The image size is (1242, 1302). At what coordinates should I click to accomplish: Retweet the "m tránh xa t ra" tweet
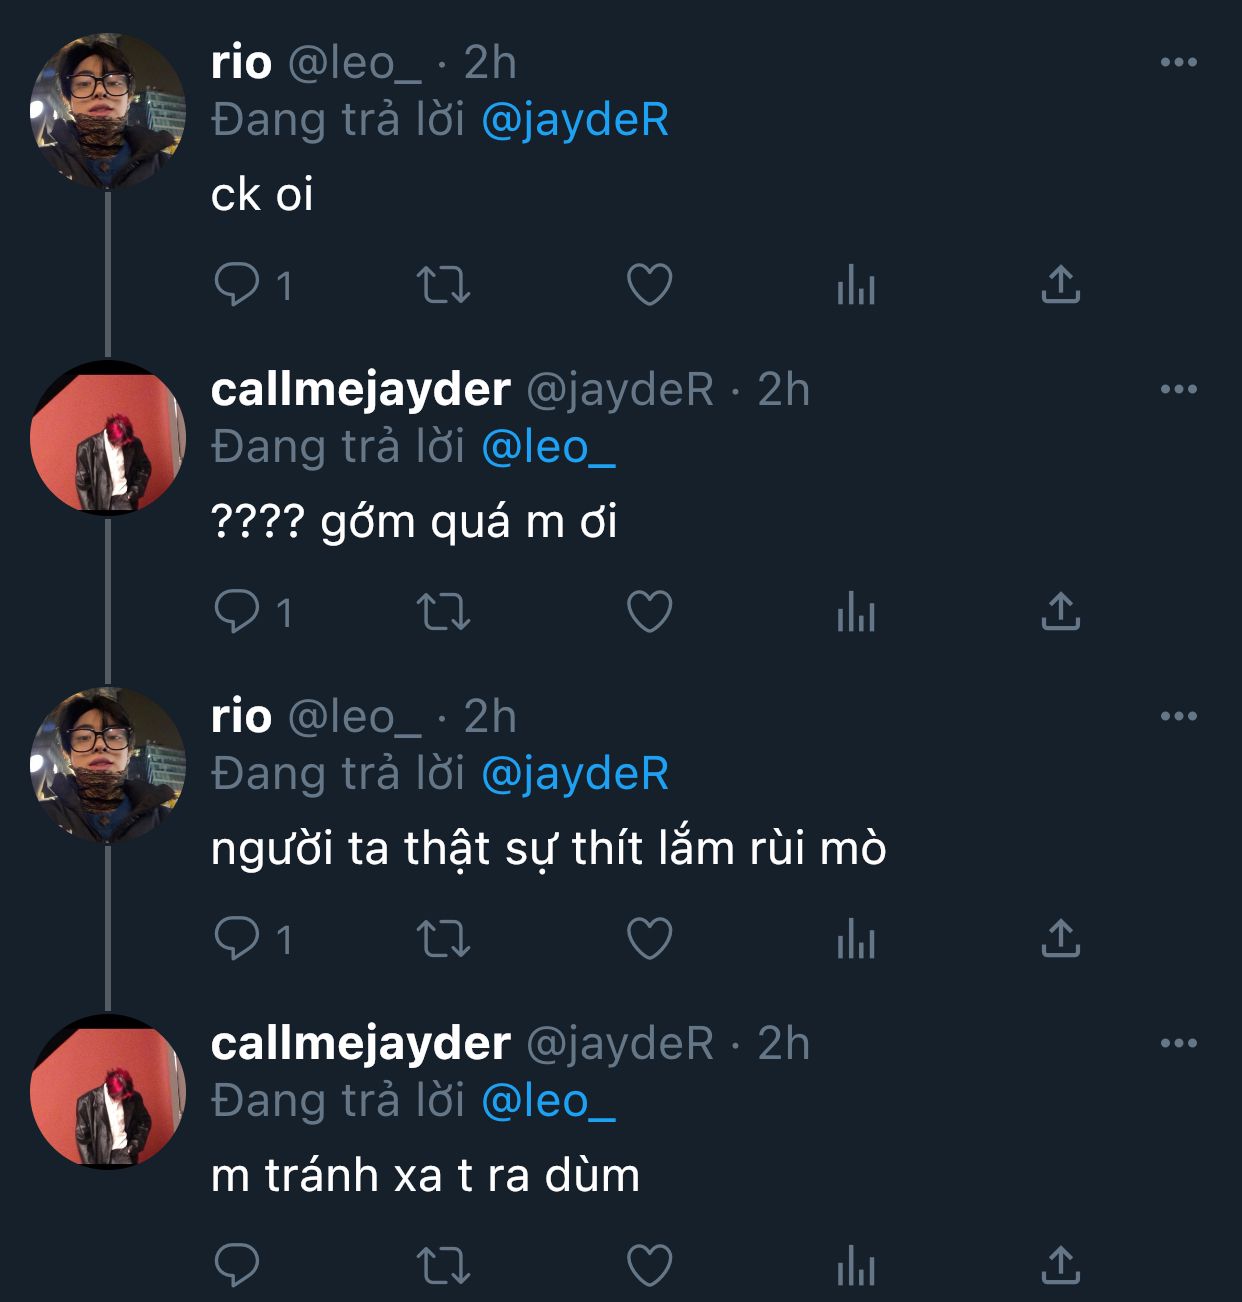443,1266
